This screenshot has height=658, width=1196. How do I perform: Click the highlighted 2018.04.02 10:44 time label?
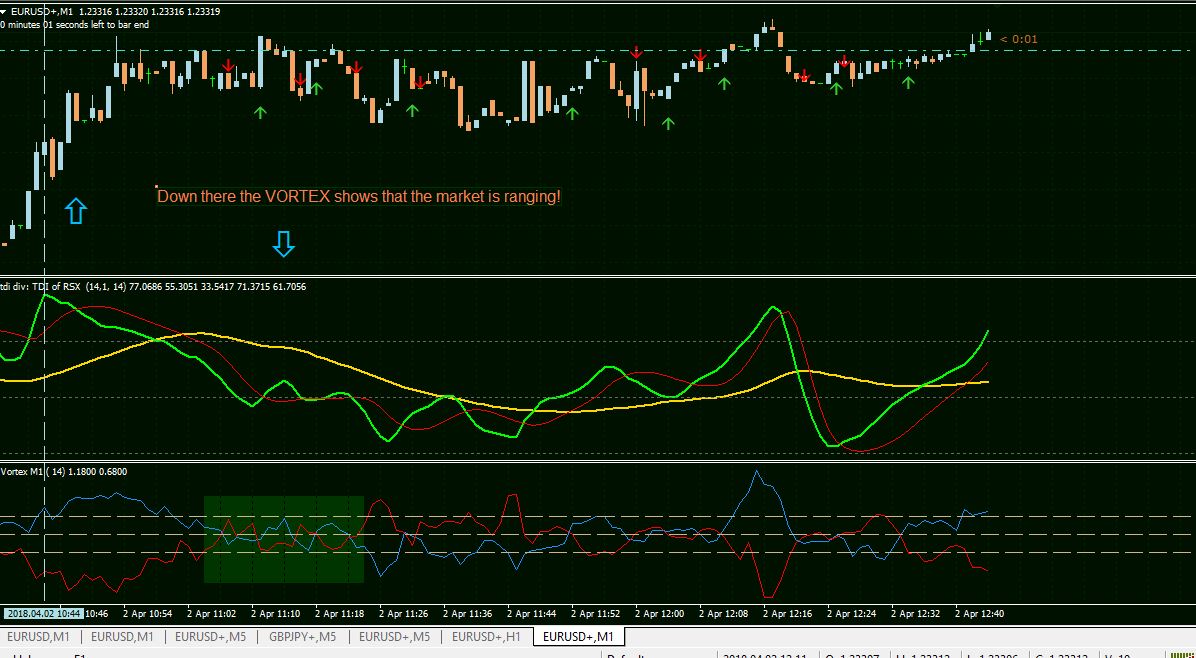[43, 614]
